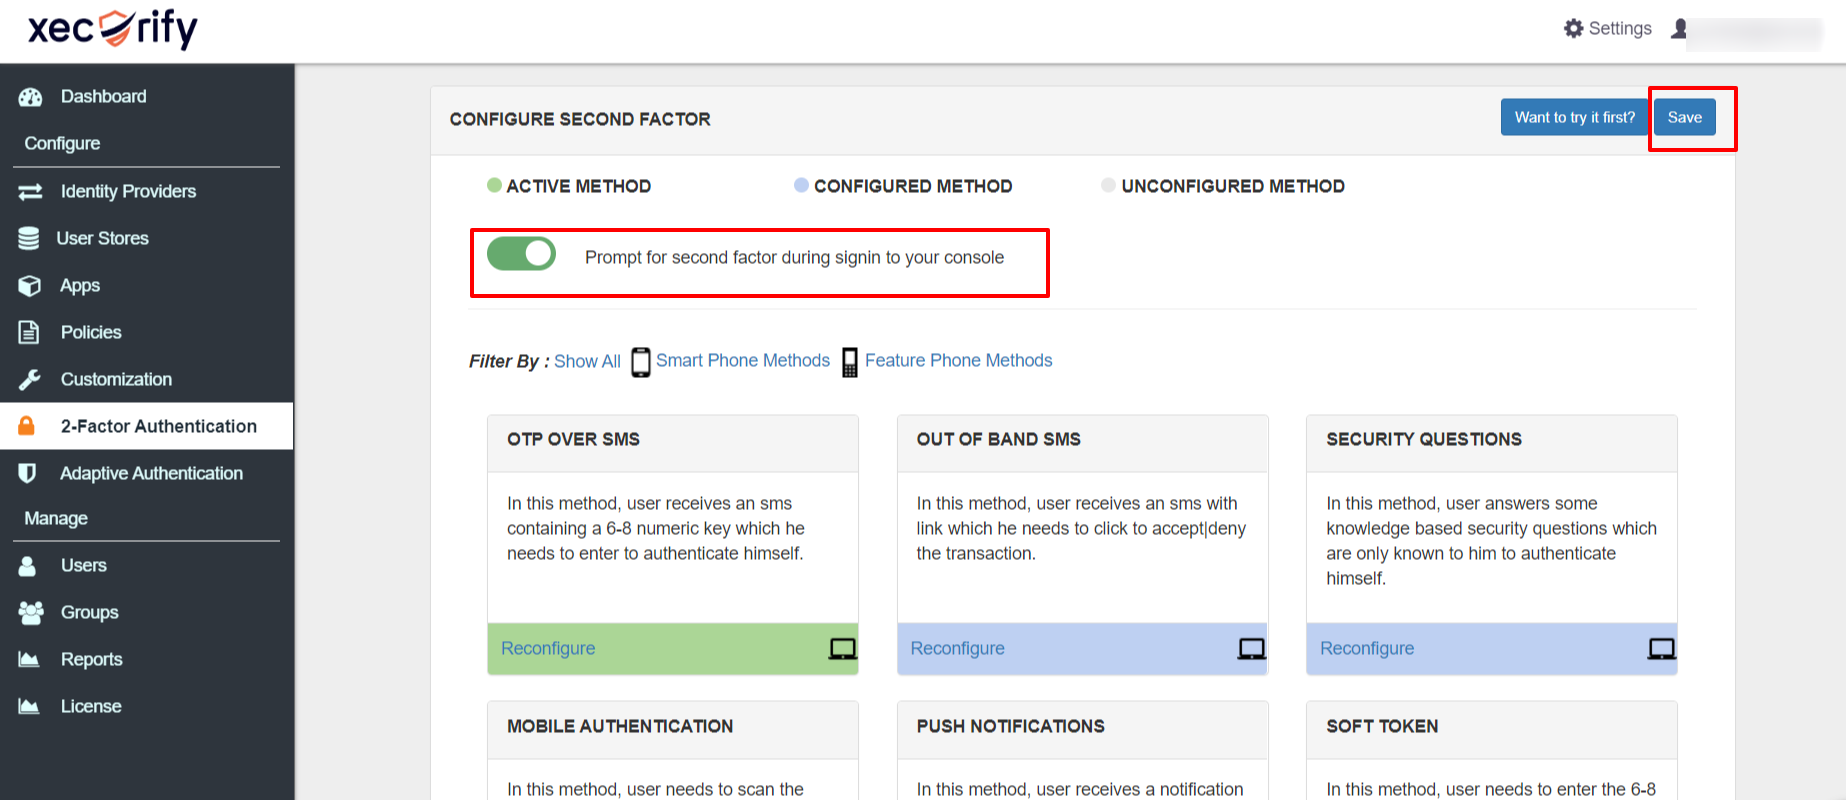Click the User Stores database icon
Viewport: 1846px width, 800px height.
tap(29, 238)
